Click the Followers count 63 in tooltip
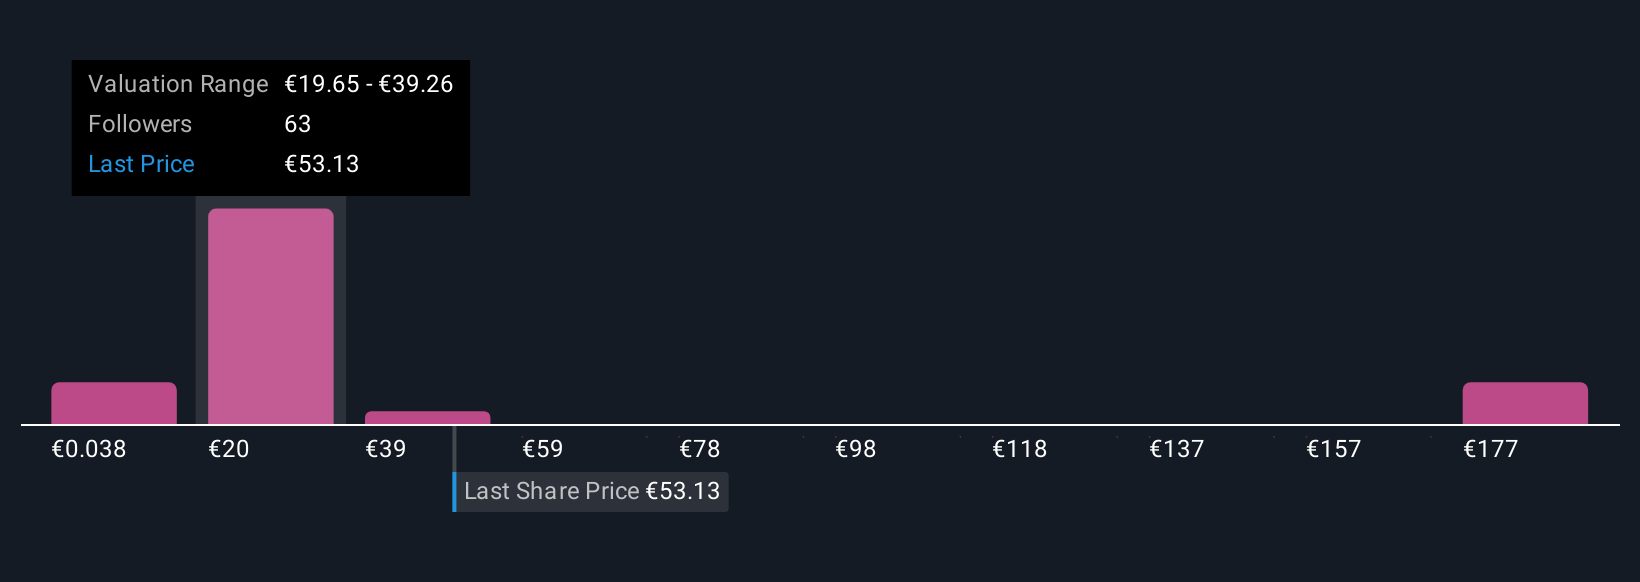Screen dimensions: 1640x582 point(298,124)
